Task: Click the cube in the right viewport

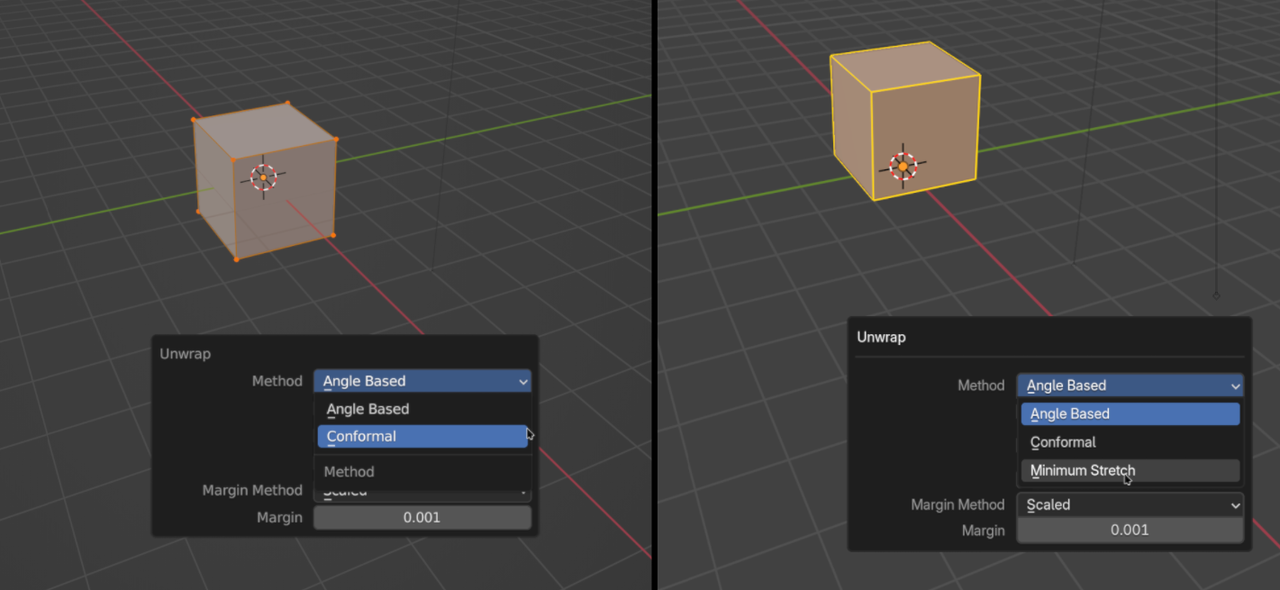Action: [x=903, y=120]
